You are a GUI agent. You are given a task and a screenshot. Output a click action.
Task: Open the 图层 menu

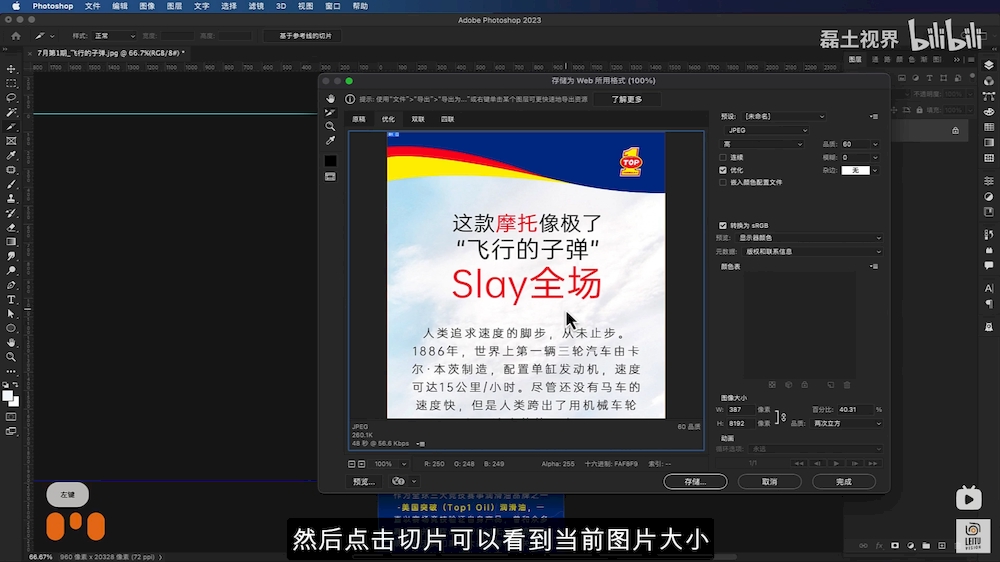click(x=174, y=6)
